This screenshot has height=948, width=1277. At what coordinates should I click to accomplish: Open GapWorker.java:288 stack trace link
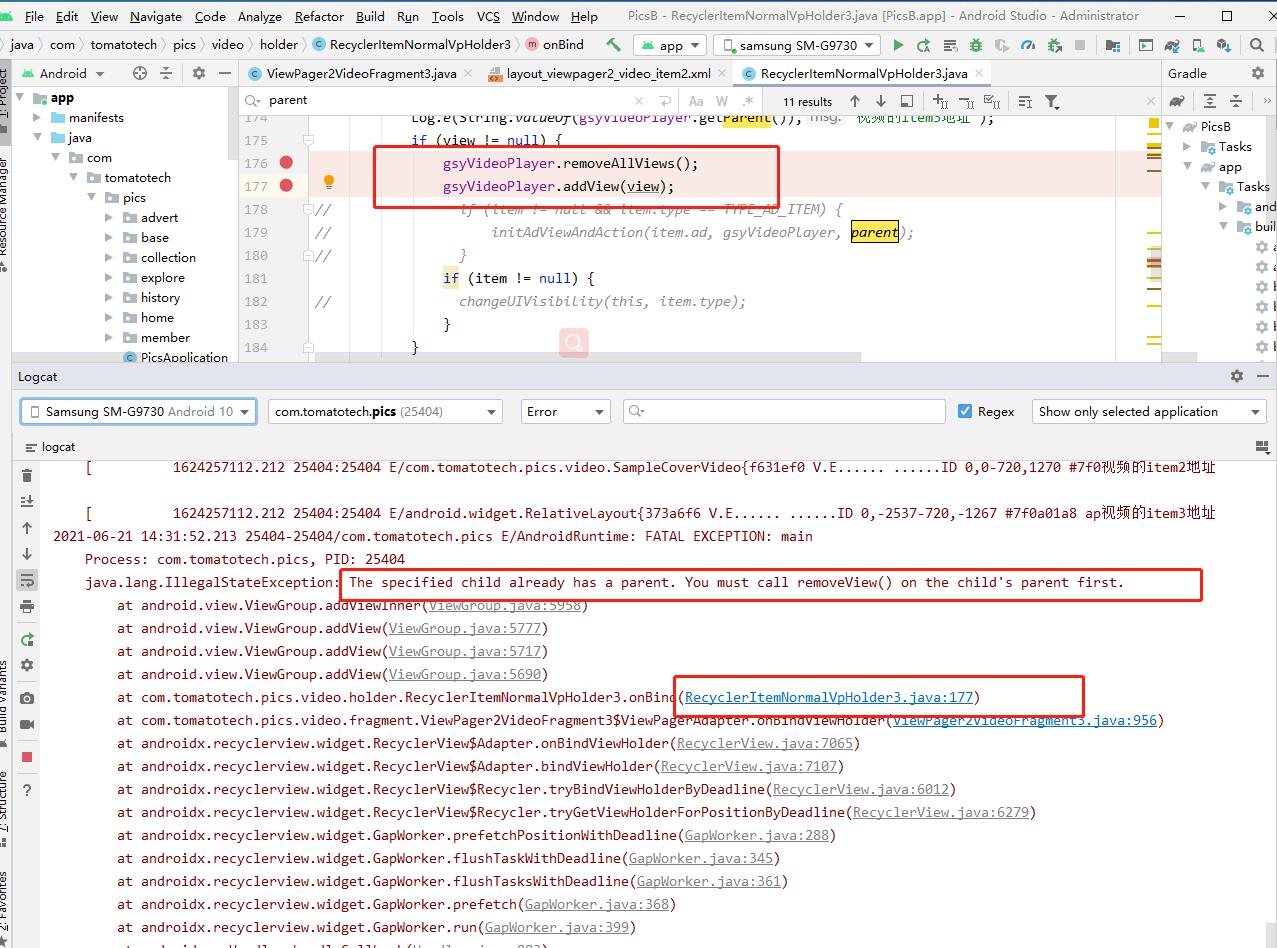pos(756,835)
